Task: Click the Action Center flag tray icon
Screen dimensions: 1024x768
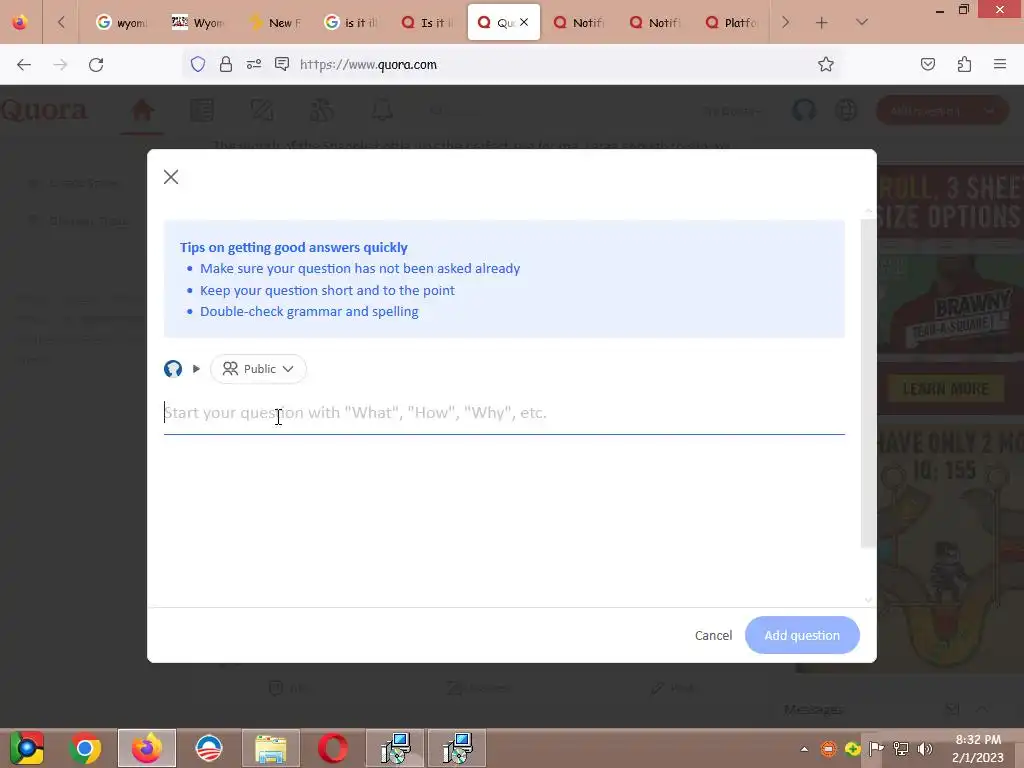Action: (x=876, y=749)
